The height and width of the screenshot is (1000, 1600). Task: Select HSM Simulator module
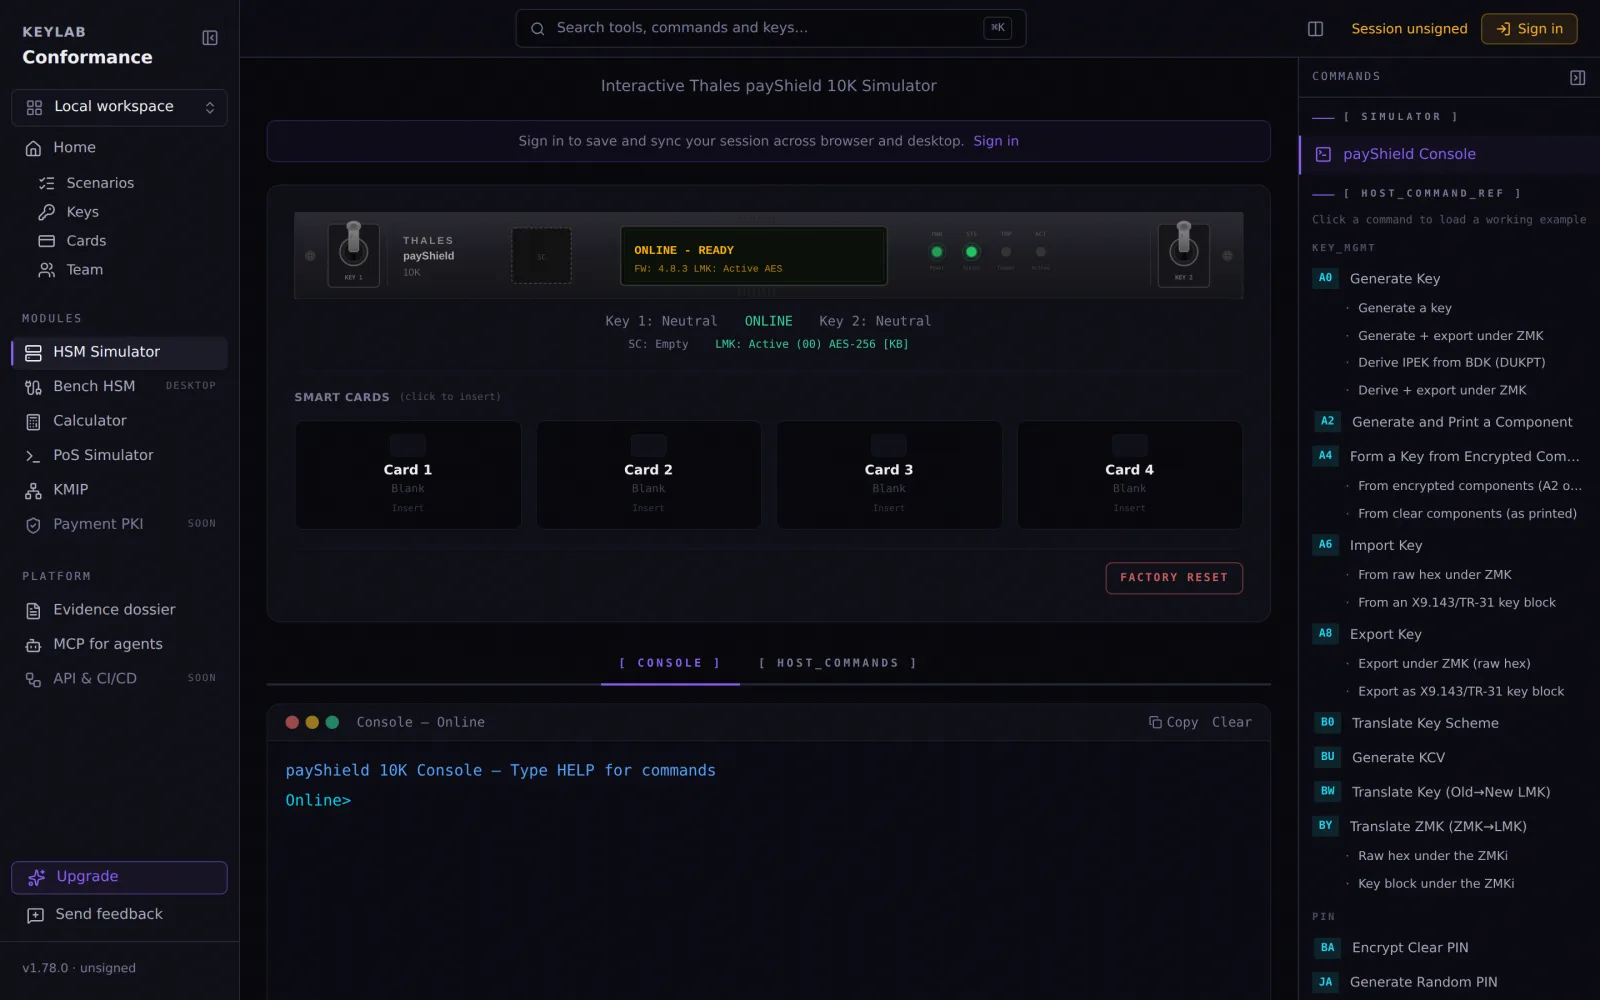(119, 352)
